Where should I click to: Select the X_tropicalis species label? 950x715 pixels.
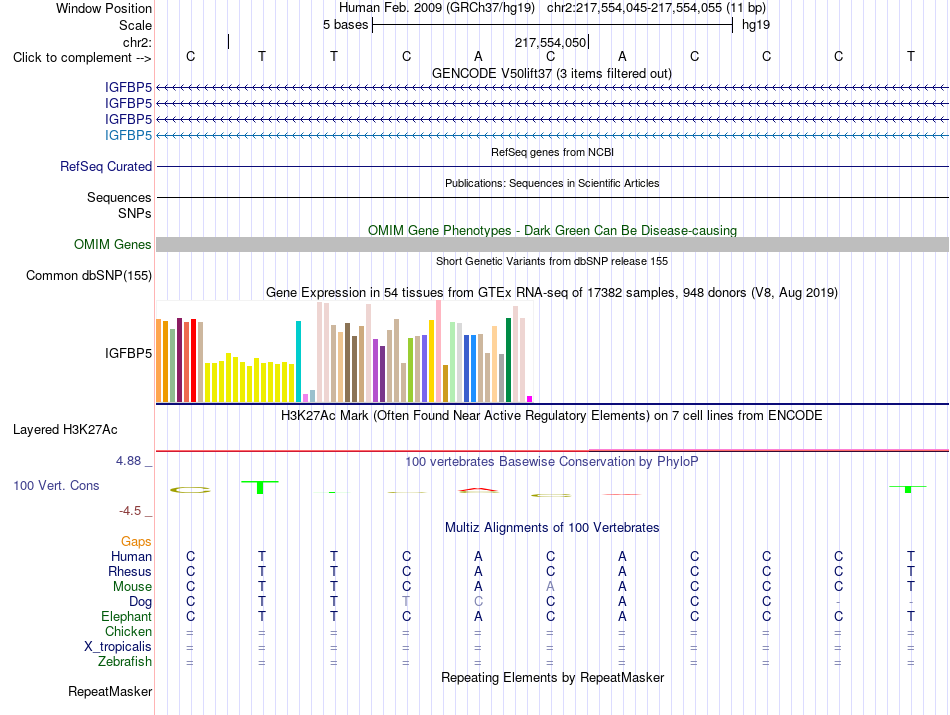coord(118,647)
